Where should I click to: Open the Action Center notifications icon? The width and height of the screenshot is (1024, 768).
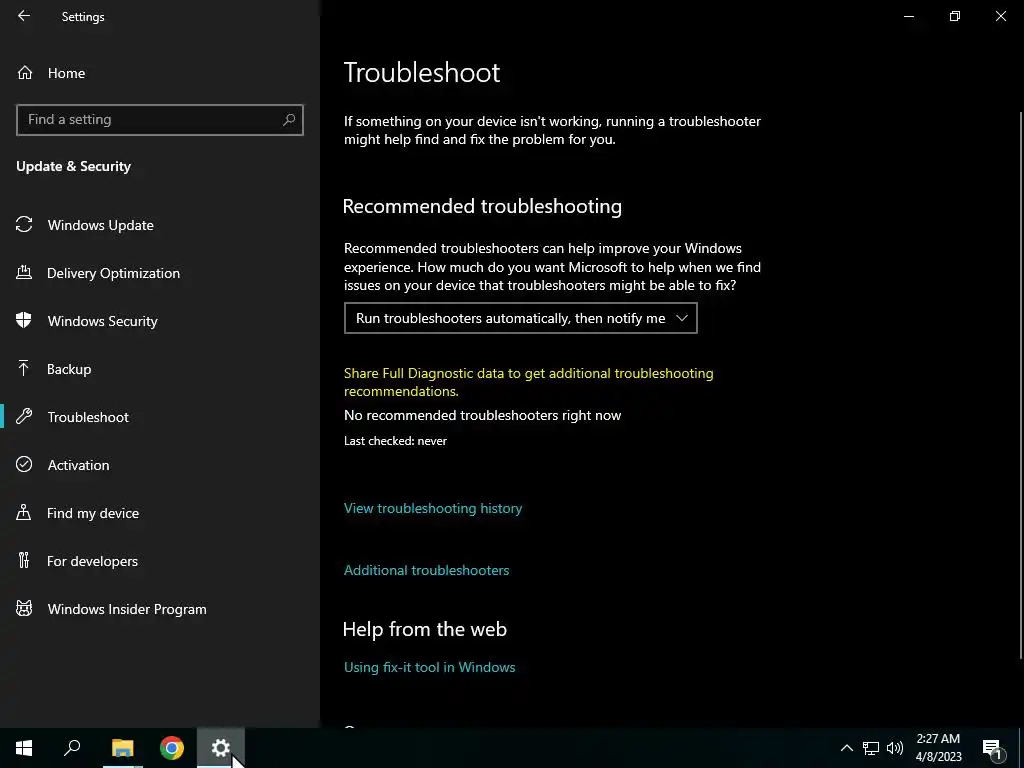point(992,749)
